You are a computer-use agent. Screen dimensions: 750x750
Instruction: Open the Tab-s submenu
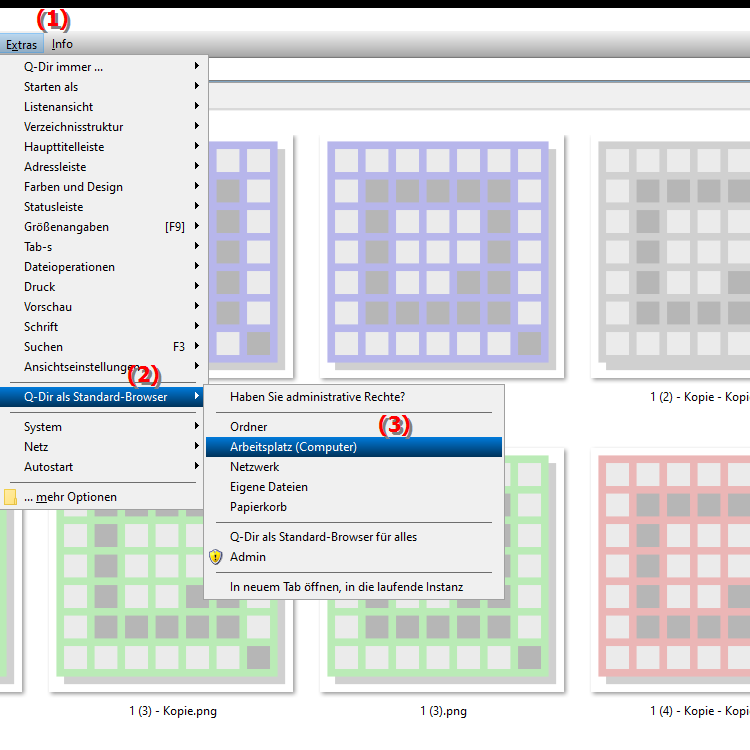click(104, 247)
